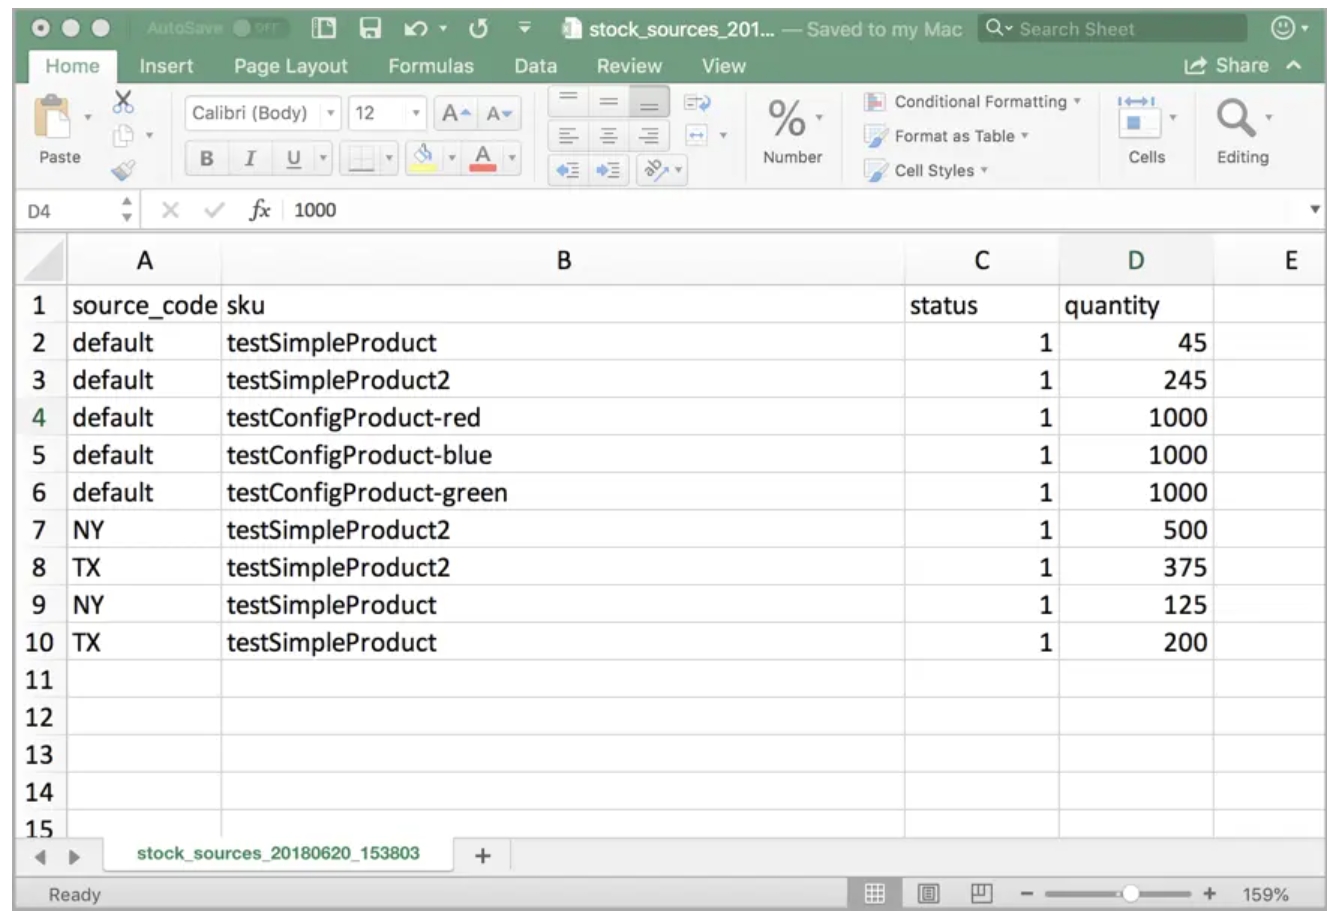The width and height of the screenshot is (1339, 916).
Task: Open the feedback smiley menu
Action: pyautogui.click(x=1288, y=29)
